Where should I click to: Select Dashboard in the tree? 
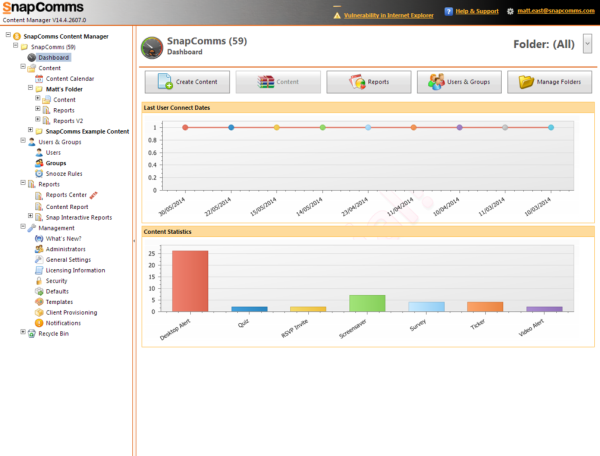click(54, 58)
